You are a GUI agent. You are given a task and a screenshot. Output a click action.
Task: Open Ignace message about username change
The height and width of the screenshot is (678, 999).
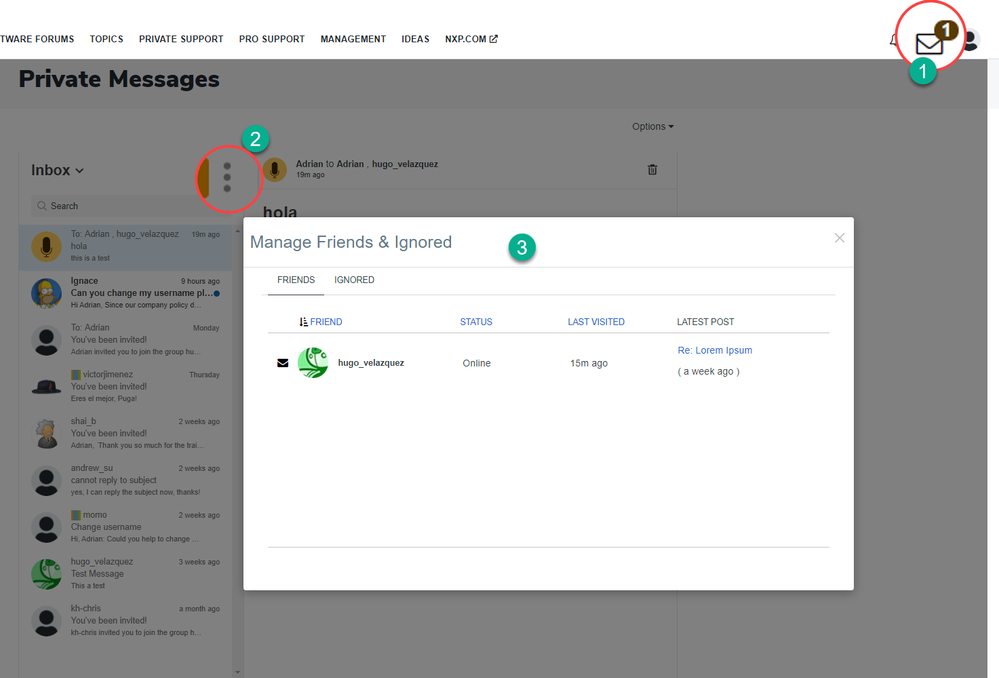click(x=126, y=293)
